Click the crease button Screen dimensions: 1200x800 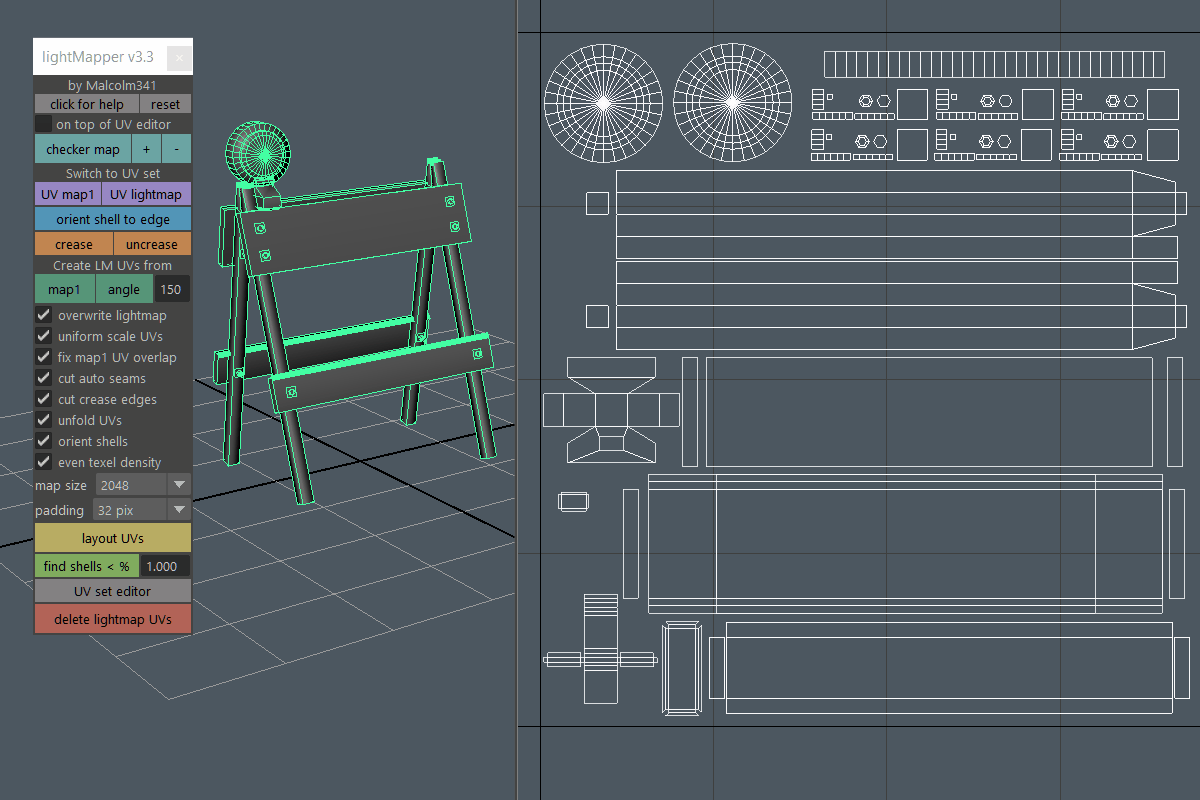click(74, 244)
